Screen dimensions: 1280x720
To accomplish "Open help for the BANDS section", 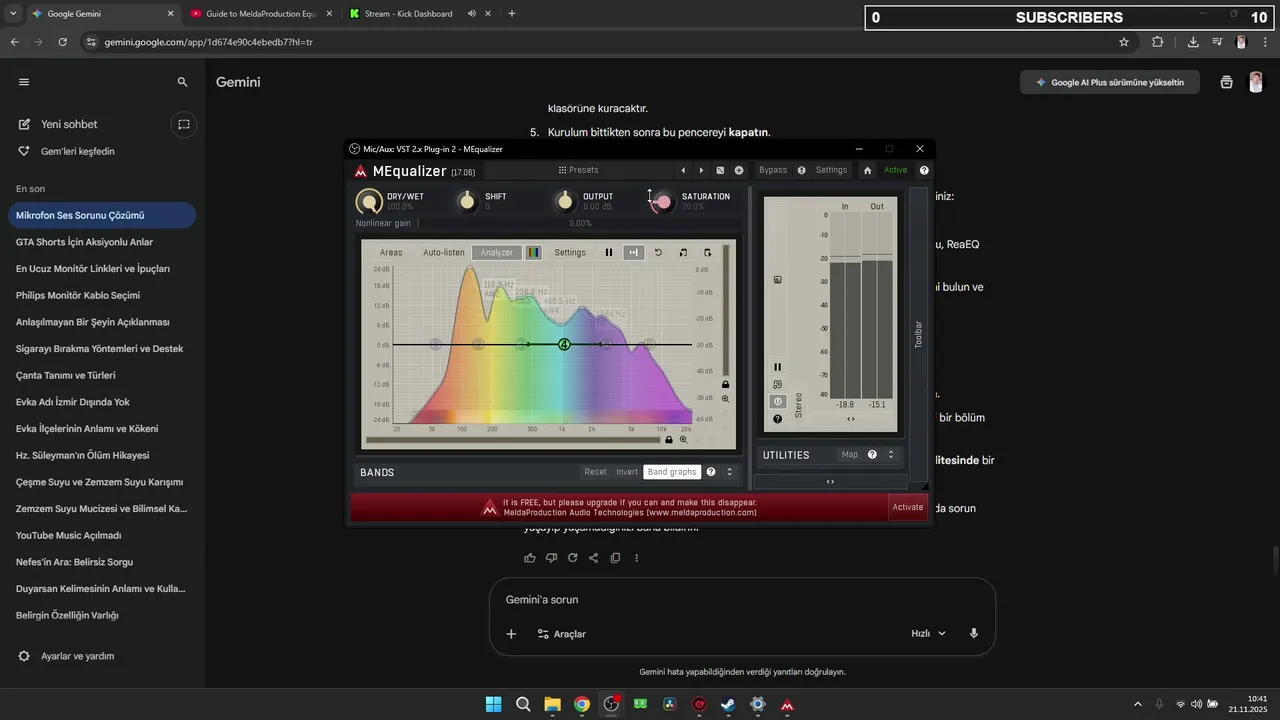I will click(711, 472).
